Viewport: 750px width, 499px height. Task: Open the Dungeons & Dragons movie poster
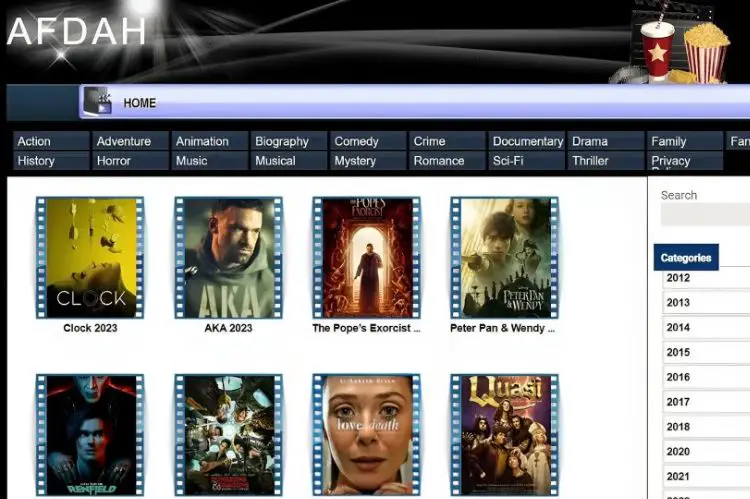228,435
